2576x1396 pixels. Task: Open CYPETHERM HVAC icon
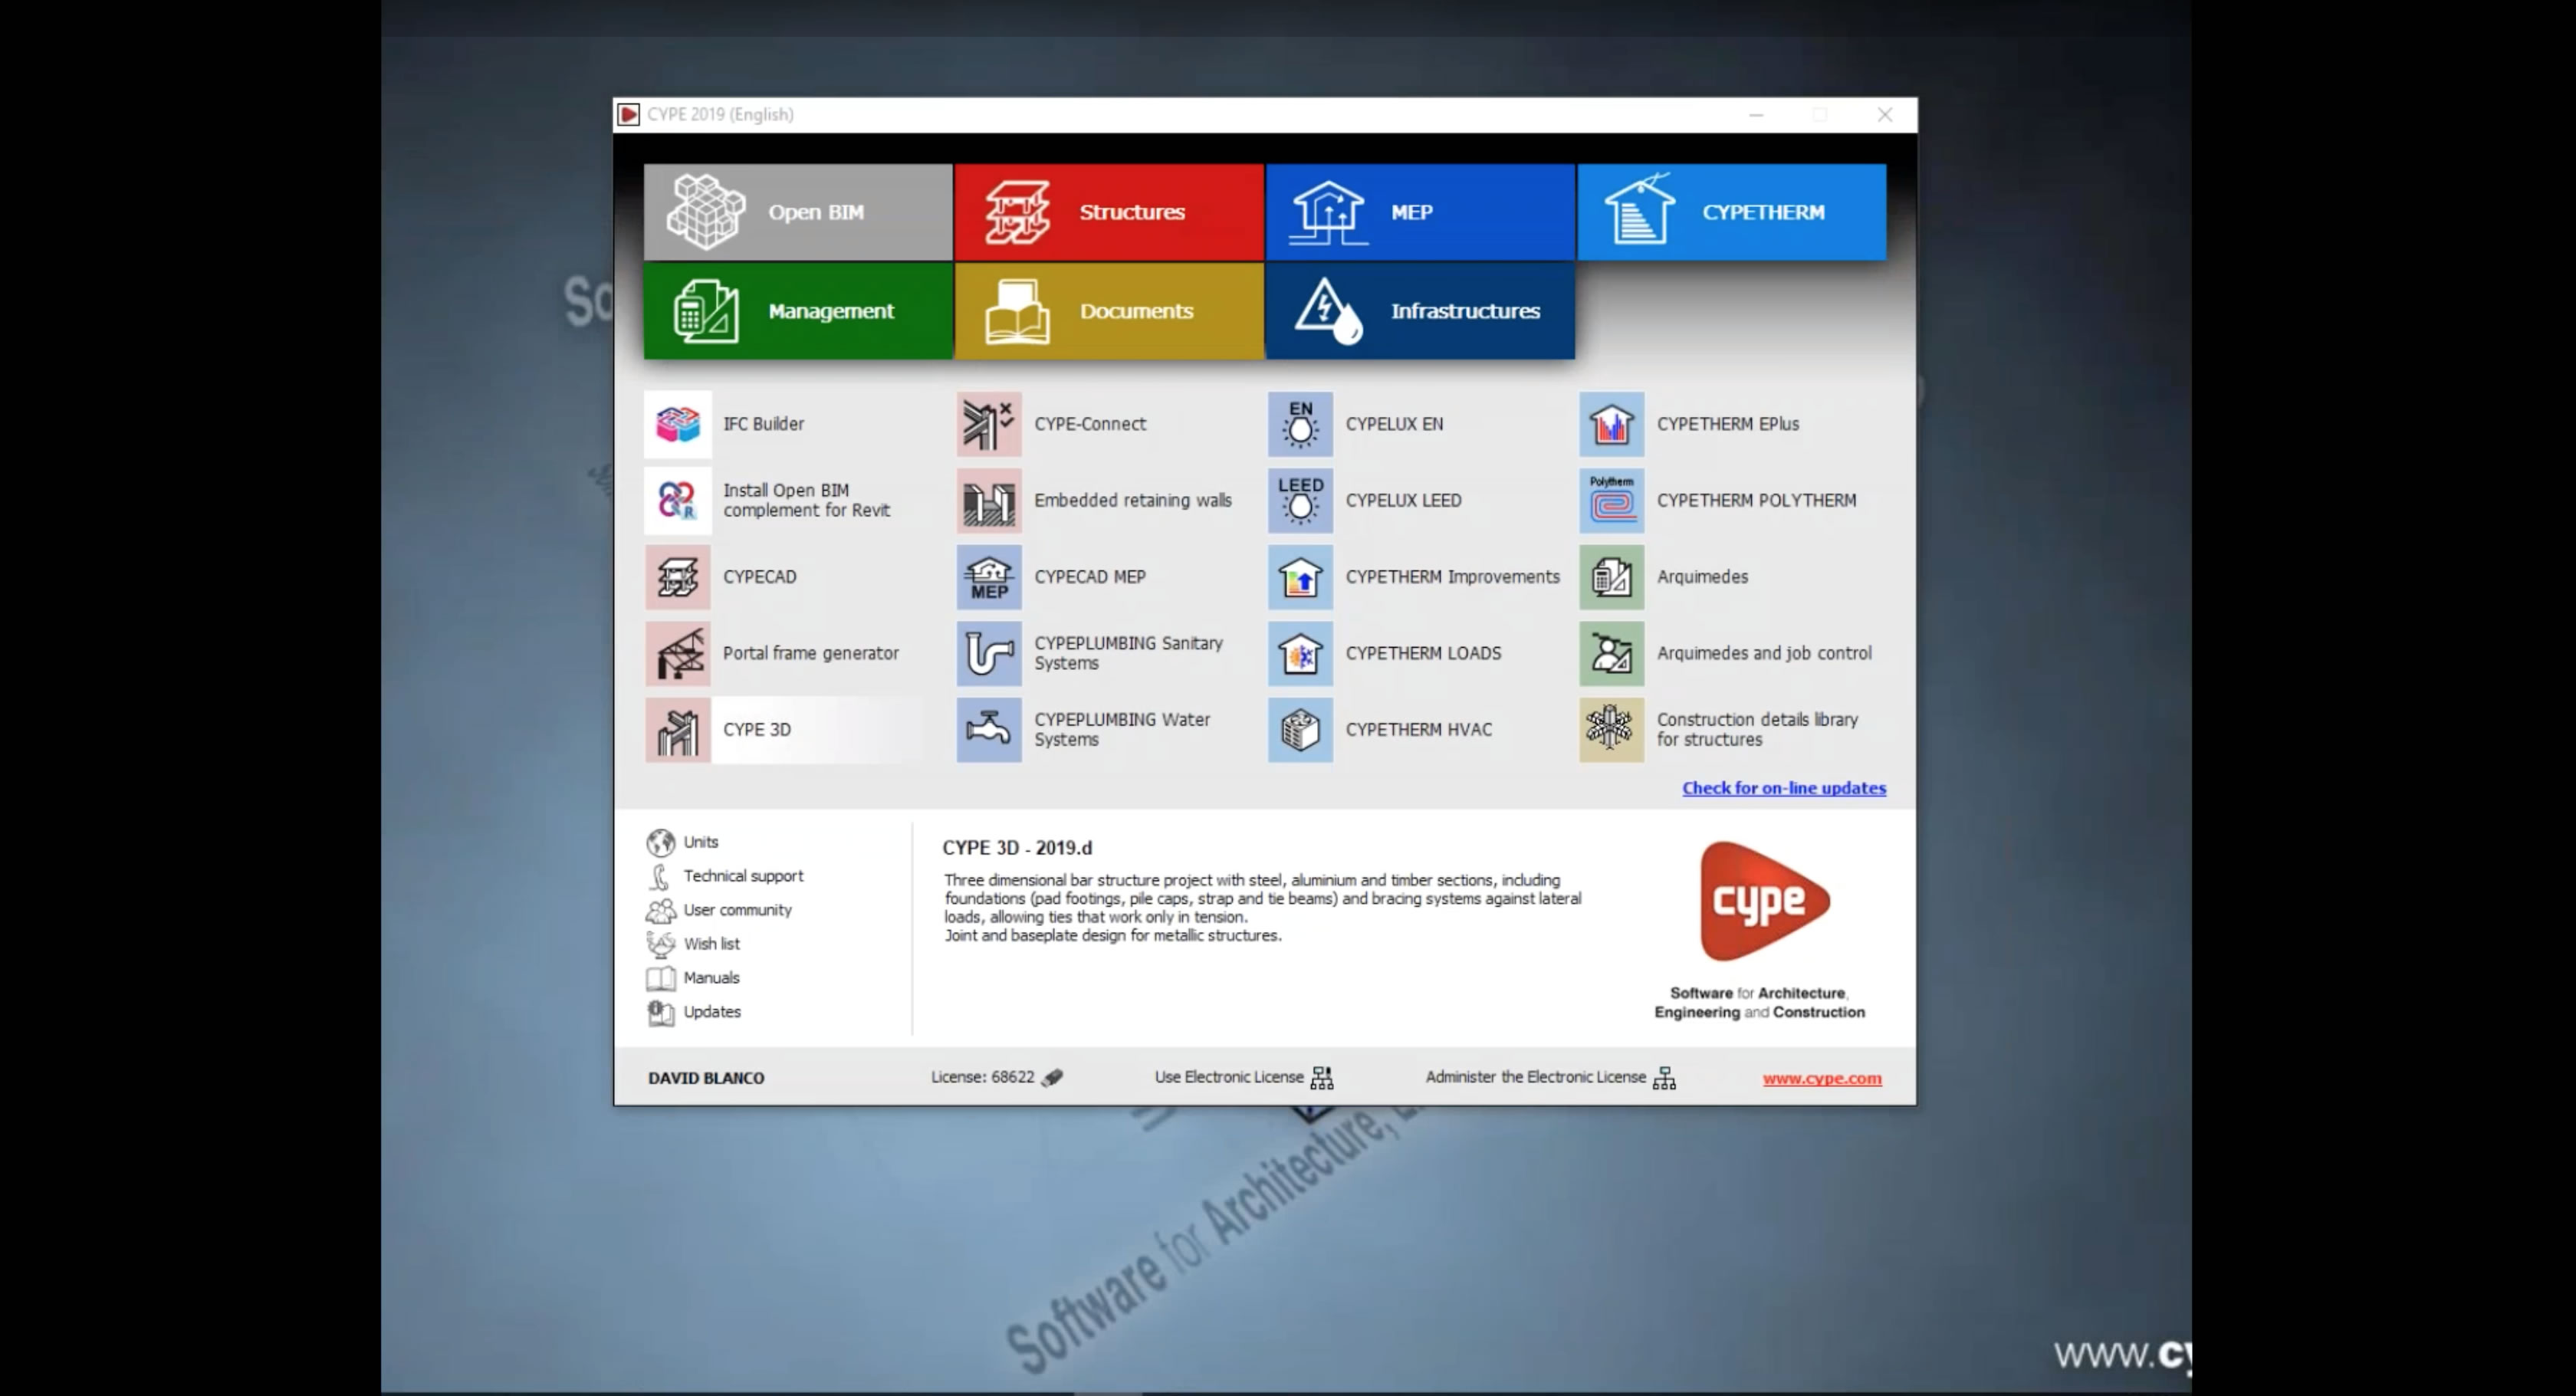tap(1300, 730)
